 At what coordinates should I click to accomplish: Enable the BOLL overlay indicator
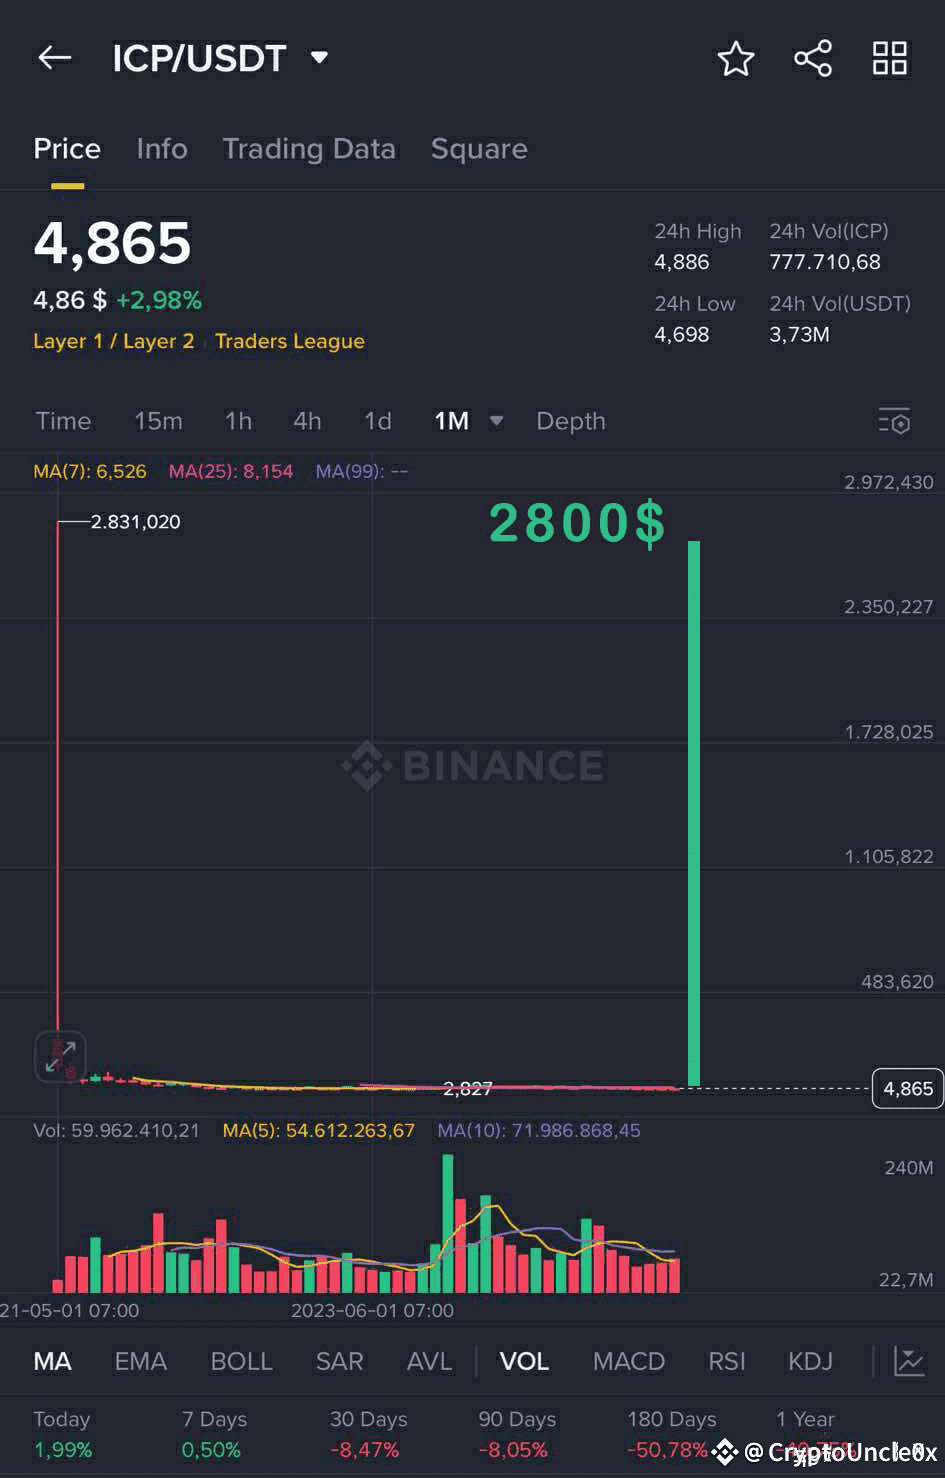coord(241,1361)
